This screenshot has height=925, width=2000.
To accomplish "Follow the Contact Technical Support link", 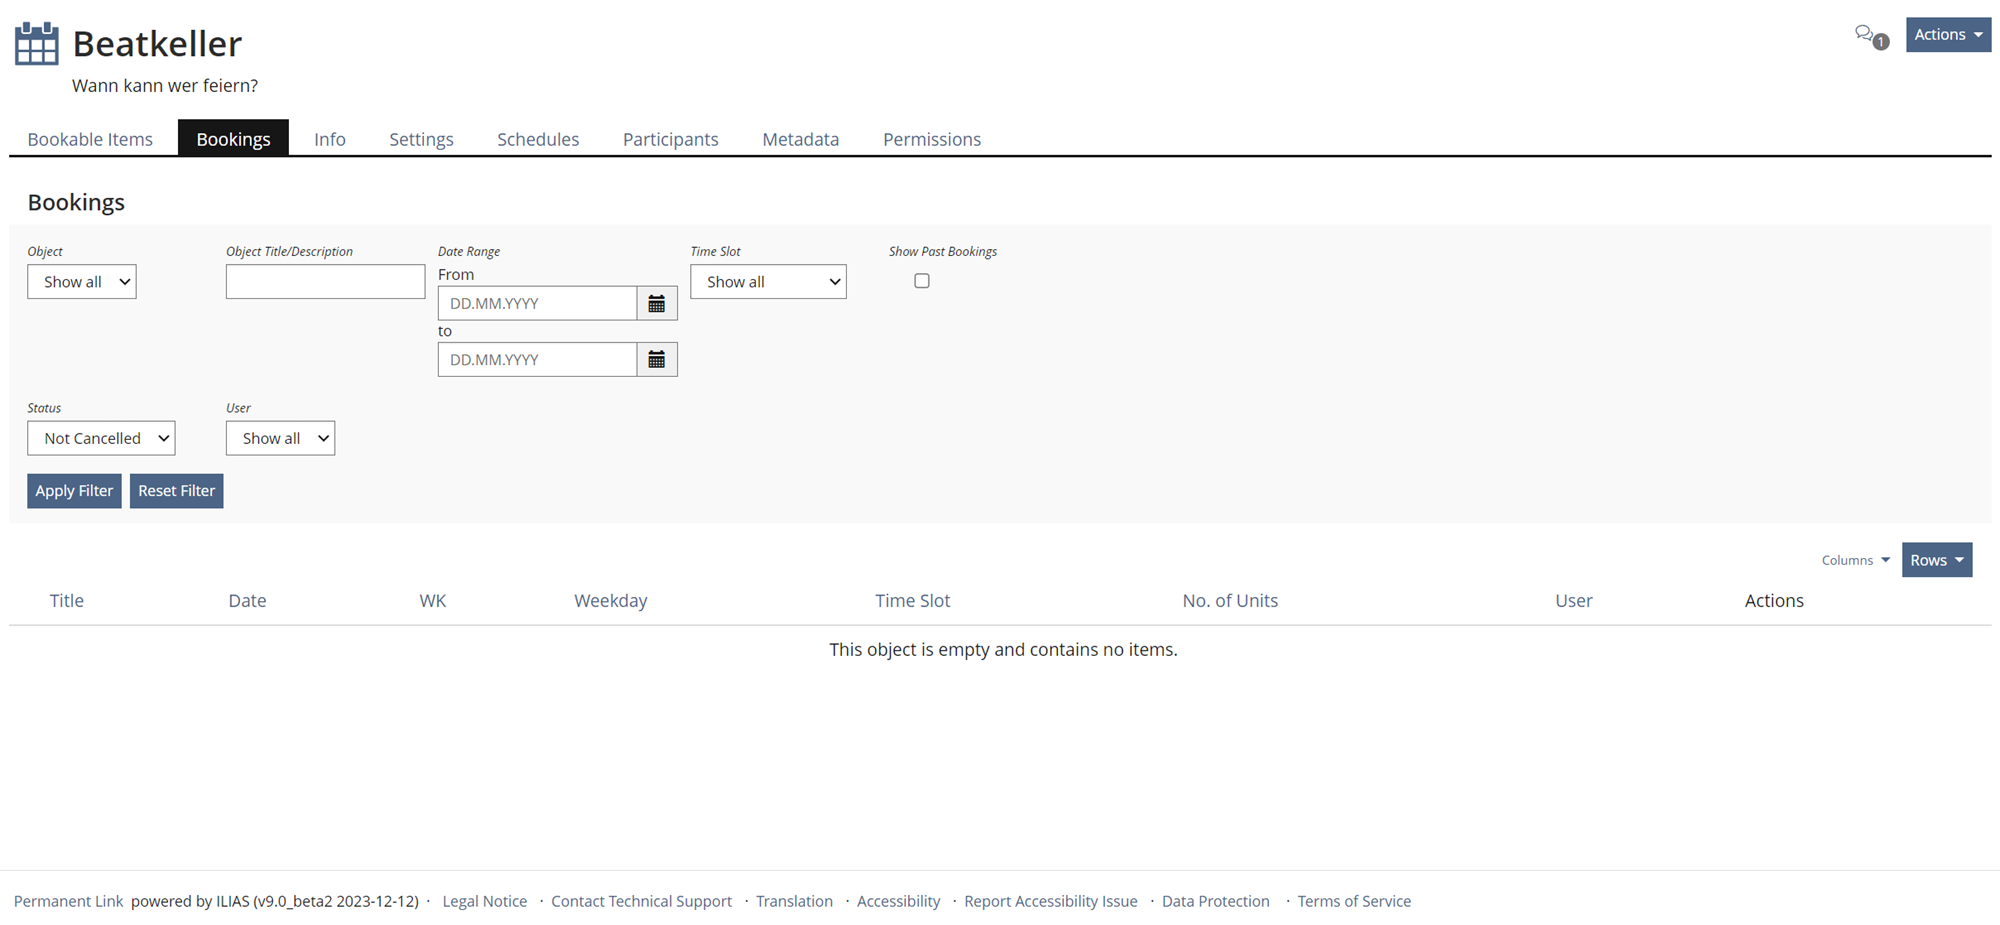I will coord(641,901).
